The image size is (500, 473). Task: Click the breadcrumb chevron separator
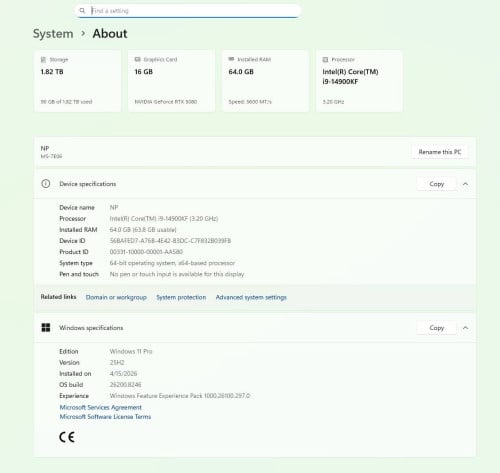[83, 33]
